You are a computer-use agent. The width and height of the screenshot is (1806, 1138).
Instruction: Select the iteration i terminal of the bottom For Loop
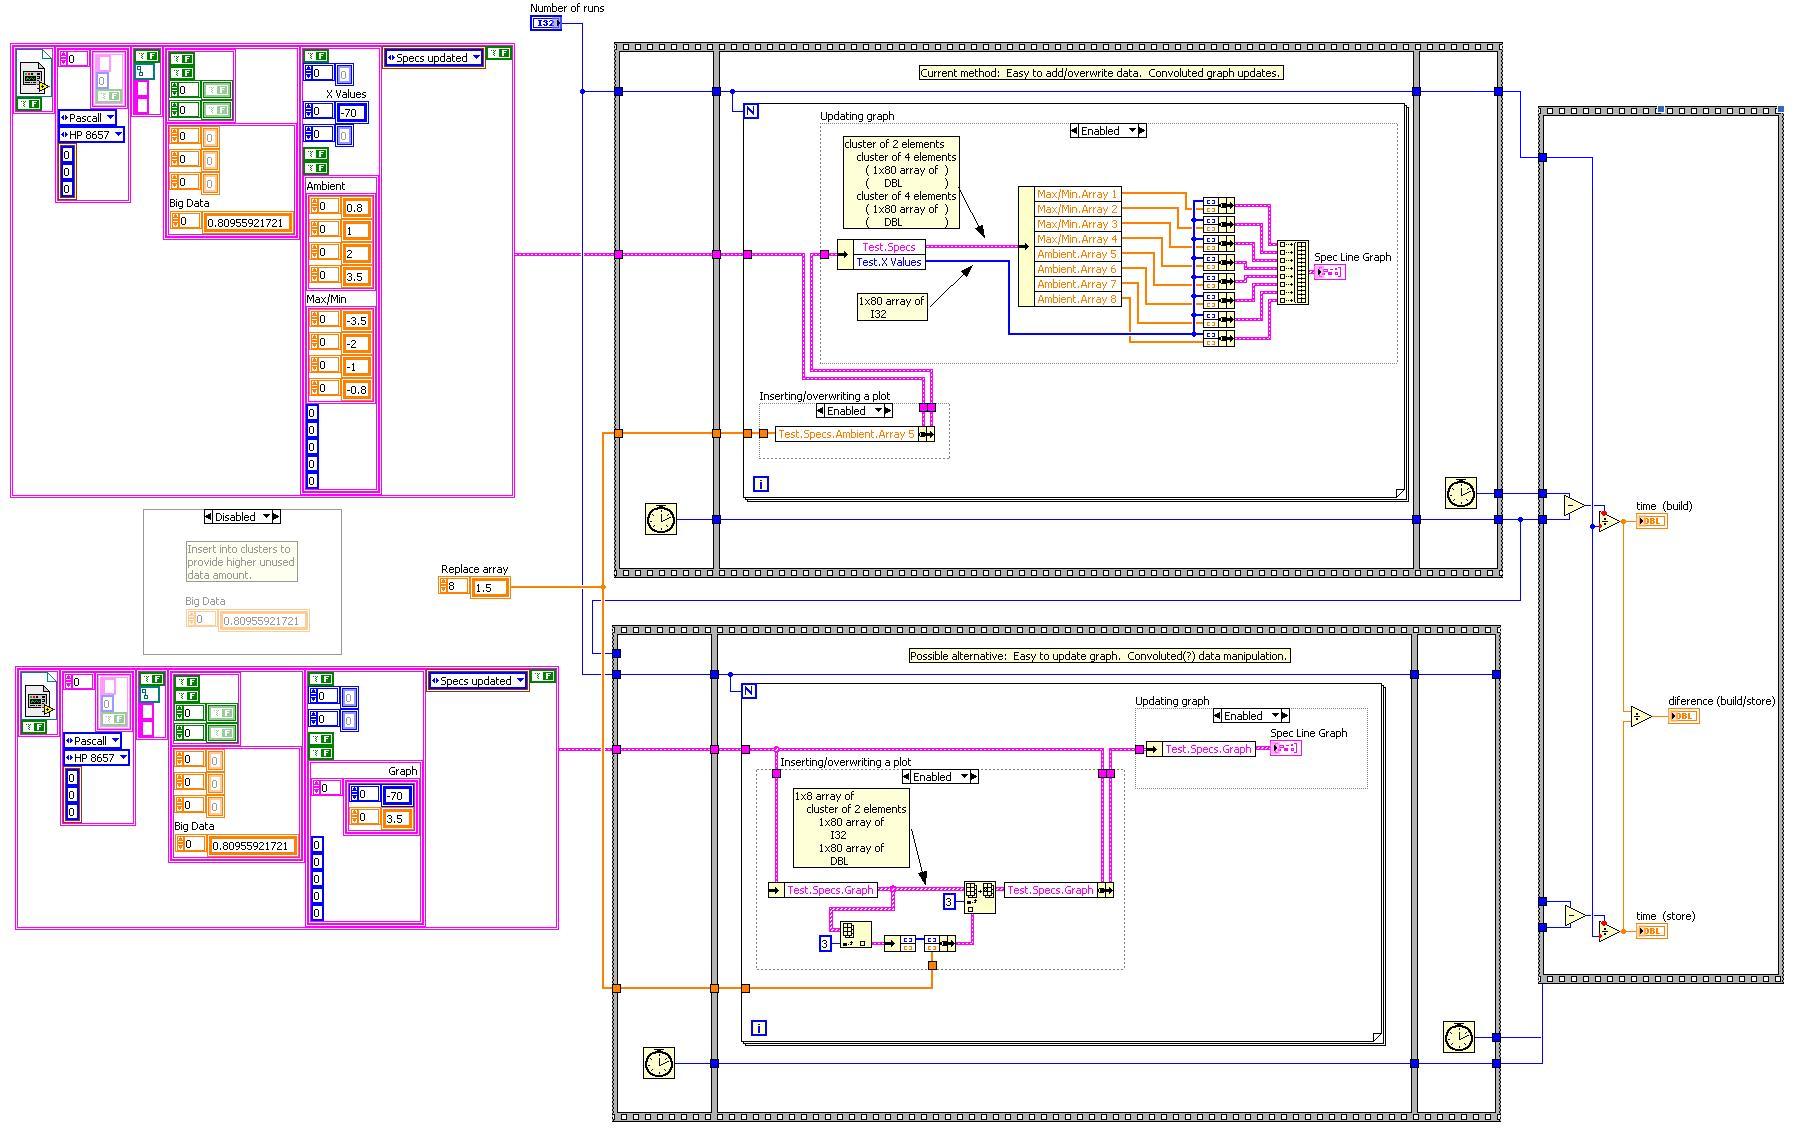(x=759, y=1028)
